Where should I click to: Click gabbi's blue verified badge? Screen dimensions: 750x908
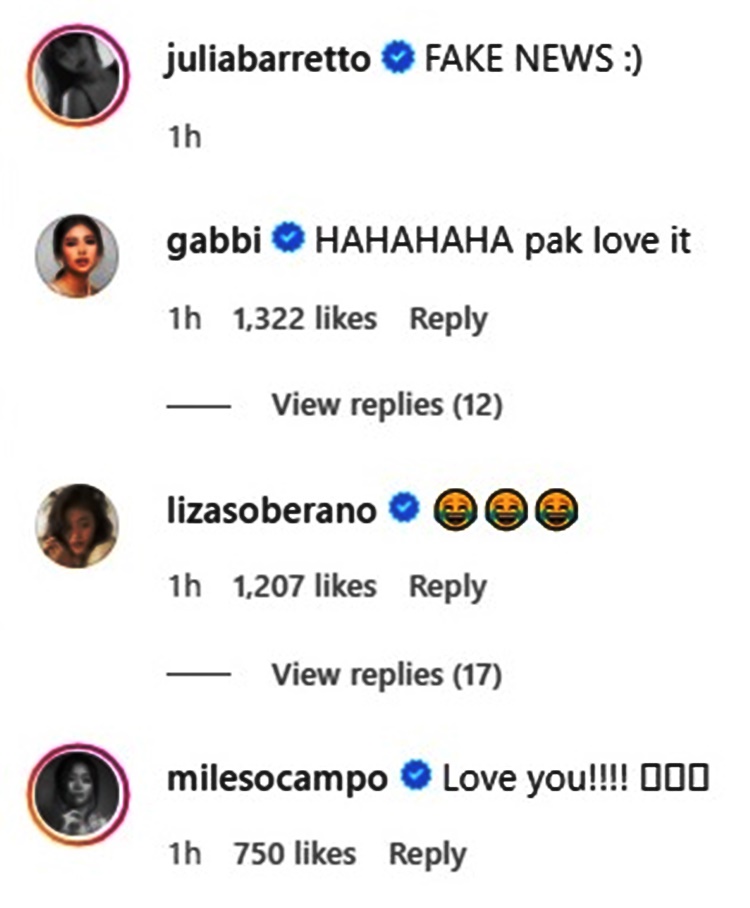(288, 239)
